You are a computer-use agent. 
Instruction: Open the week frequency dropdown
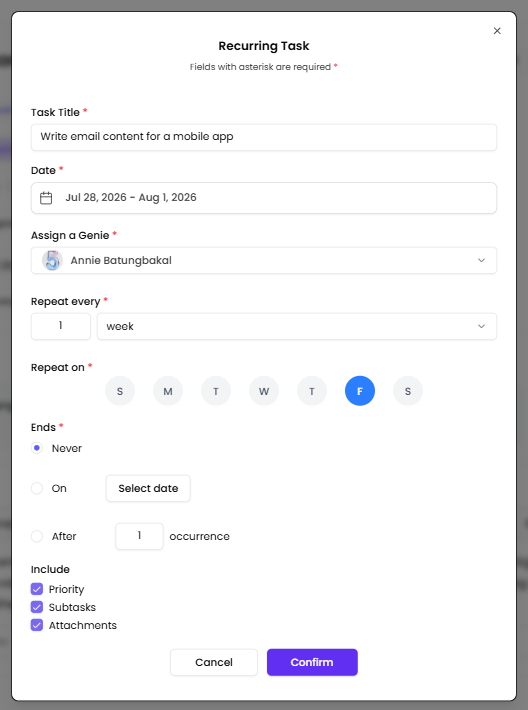[297, 326]
